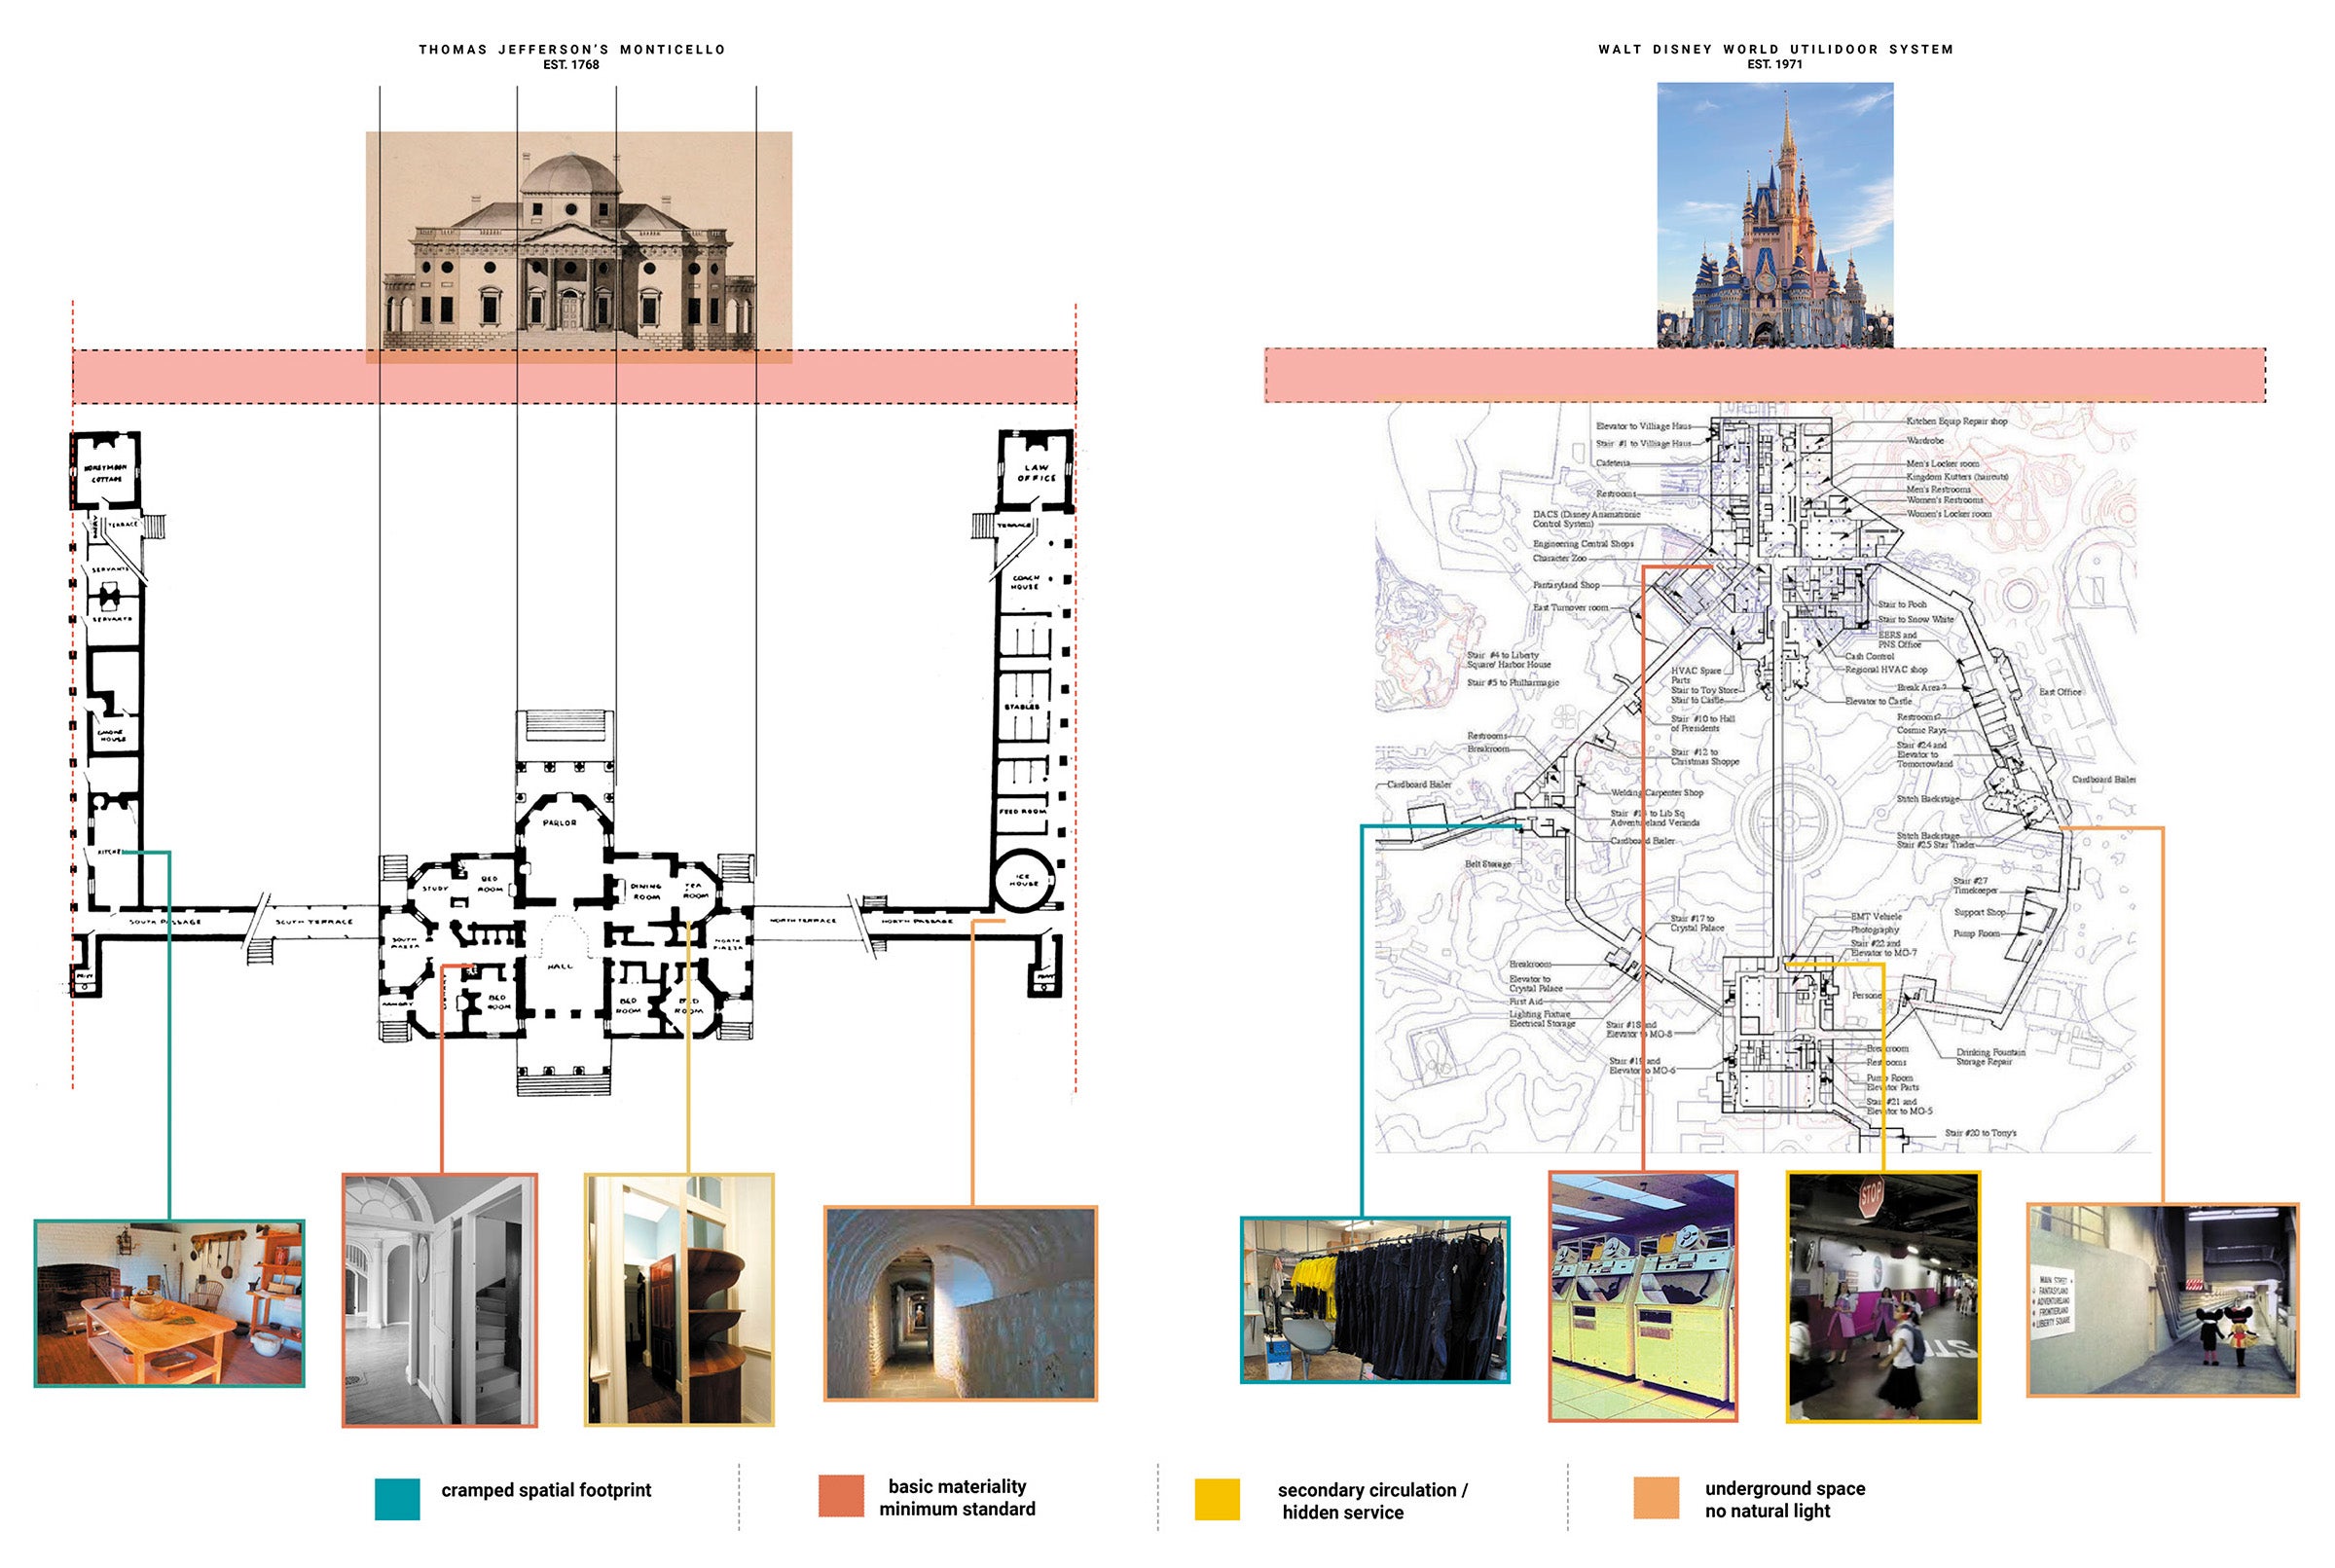Click the 'STABLES' label
Image resolution: width=2335 pixels, height=1568 pixels.
point(1022,707)
